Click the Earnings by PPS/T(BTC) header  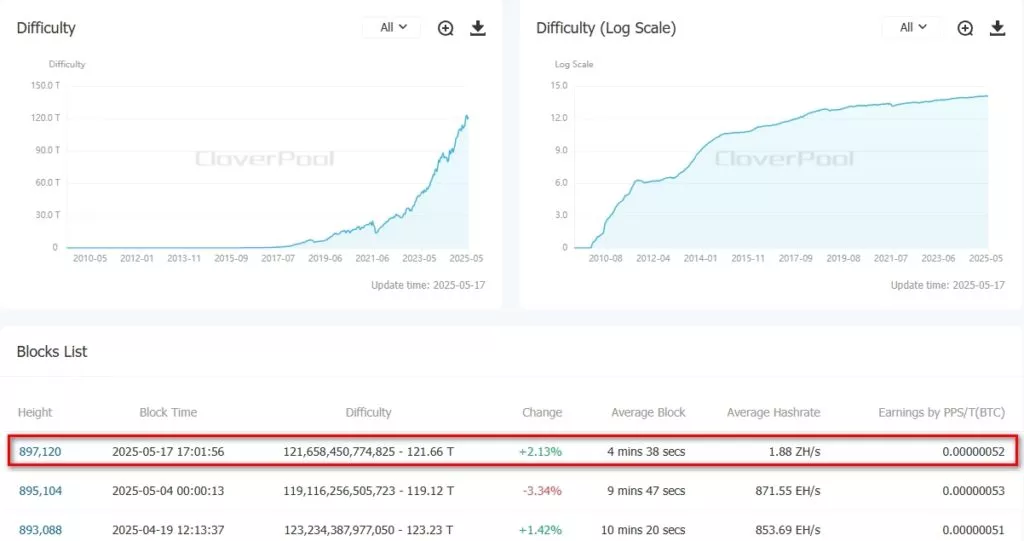(x=941, y=412)
